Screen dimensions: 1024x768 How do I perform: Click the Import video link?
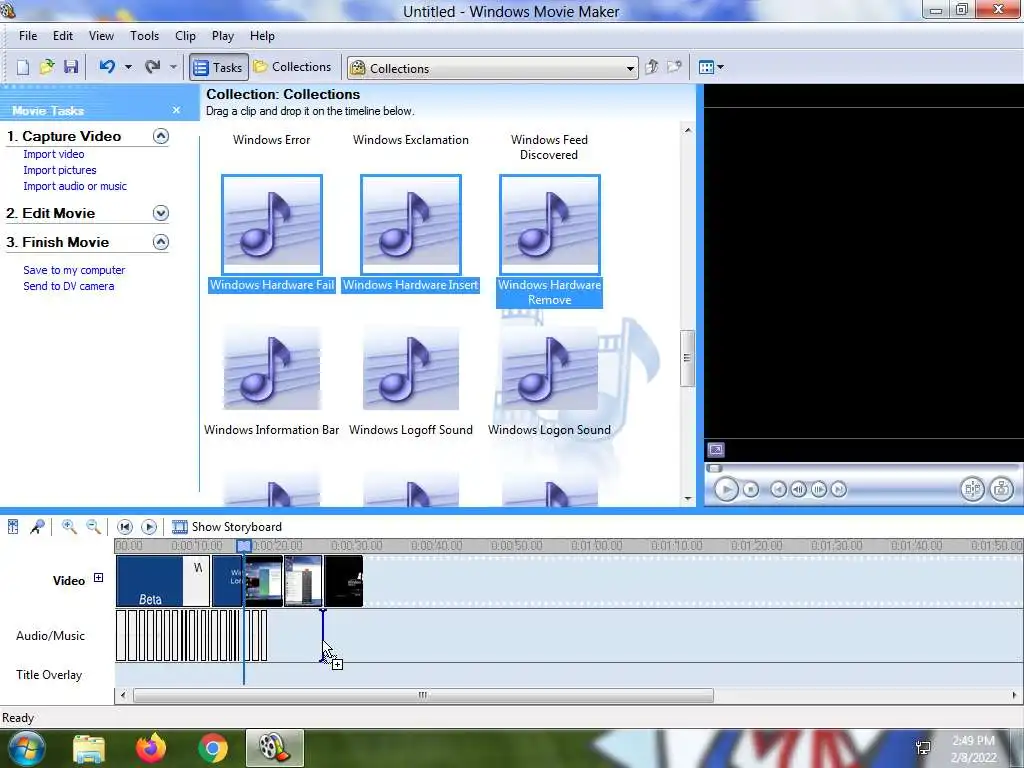coord(54,154)
